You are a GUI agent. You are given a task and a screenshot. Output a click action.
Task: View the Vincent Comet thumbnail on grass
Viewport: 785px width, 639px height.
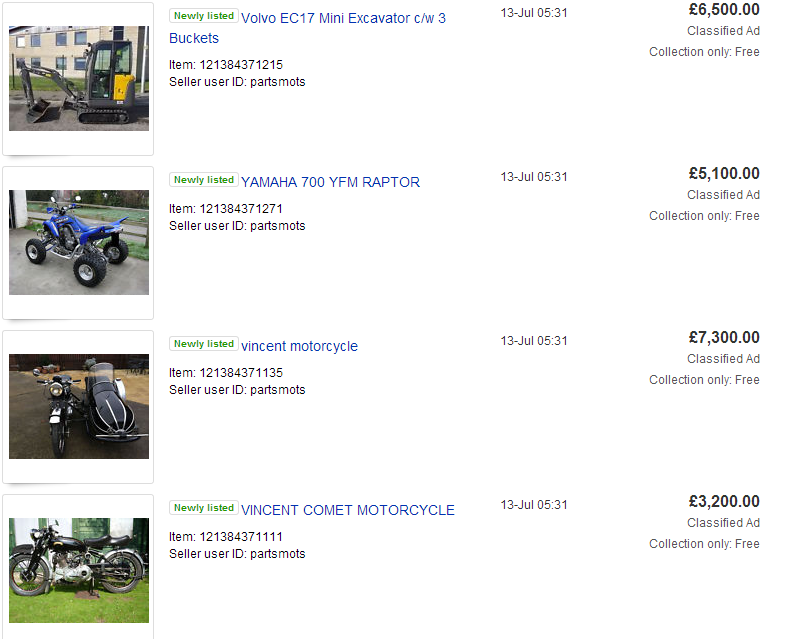tap(79, 570)
